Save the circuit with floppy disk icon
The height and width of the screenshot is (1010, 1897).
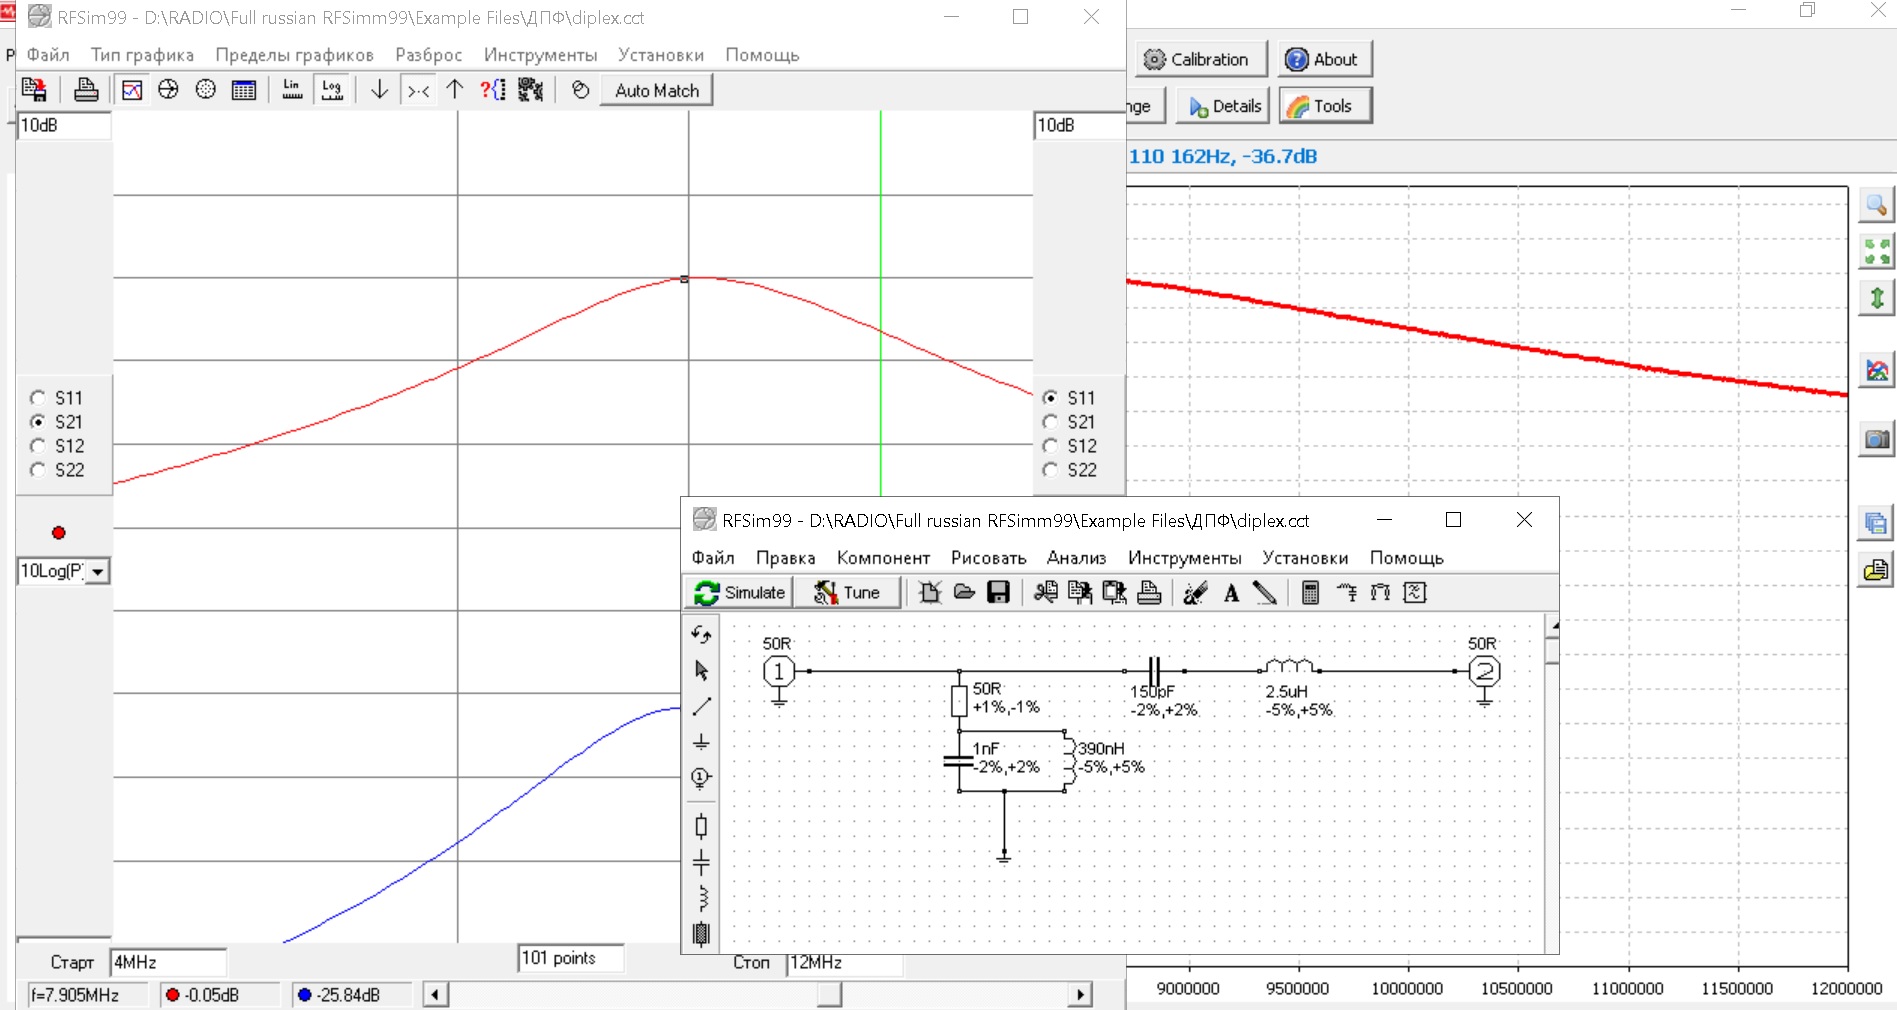click(998, 593)
